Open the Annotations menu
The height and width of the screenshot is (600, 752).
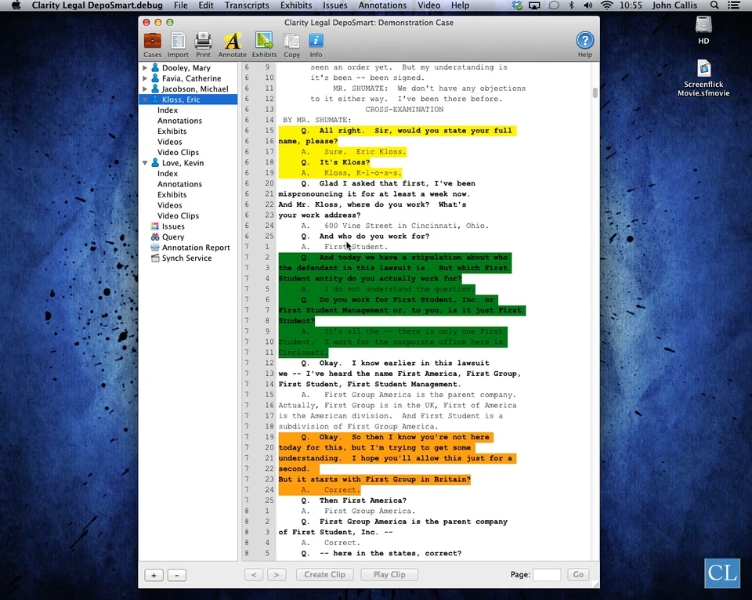click(382, 5)
